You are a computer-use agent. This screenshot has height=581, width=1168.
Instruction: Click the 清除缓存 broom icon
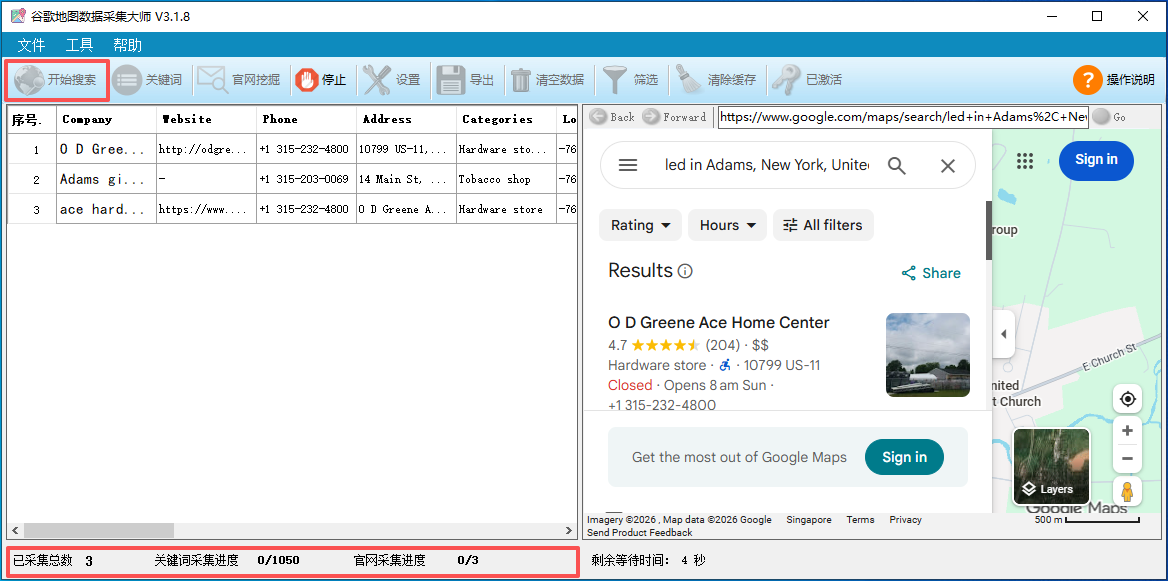[x=688, y=80]
